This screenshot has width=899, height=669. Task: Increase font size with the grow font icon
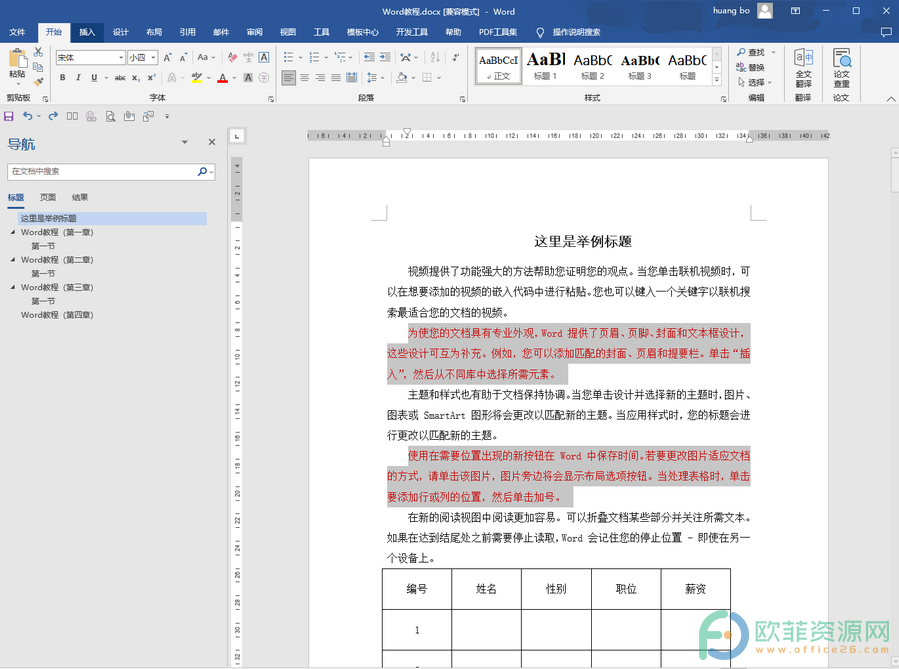point(167,57)
